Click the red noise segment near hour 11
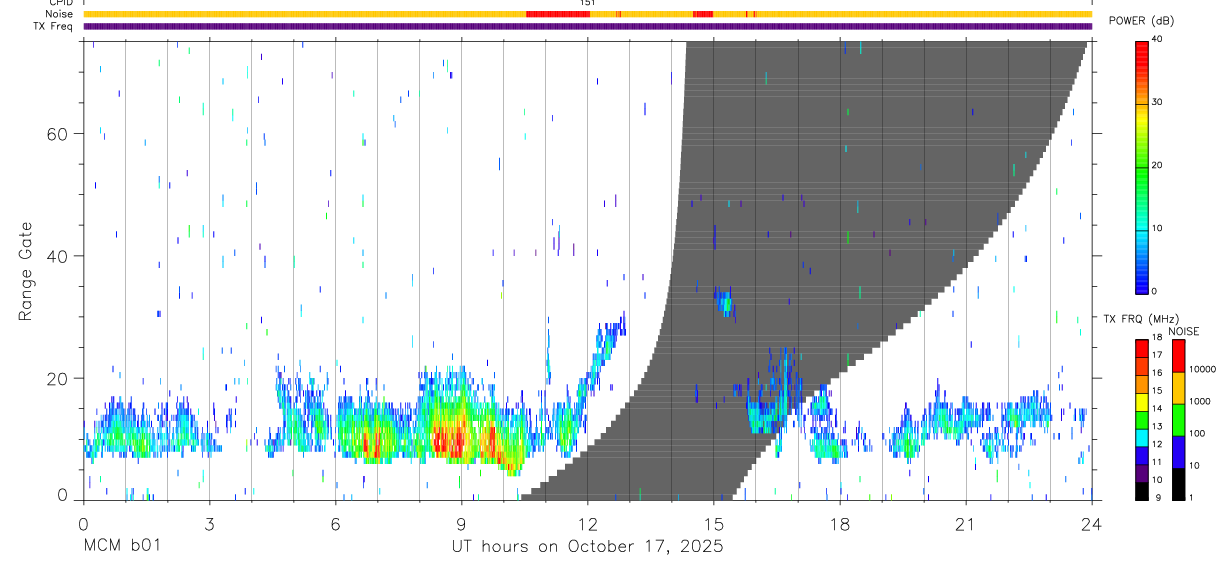1228x567 pixels. pos(556,14)
